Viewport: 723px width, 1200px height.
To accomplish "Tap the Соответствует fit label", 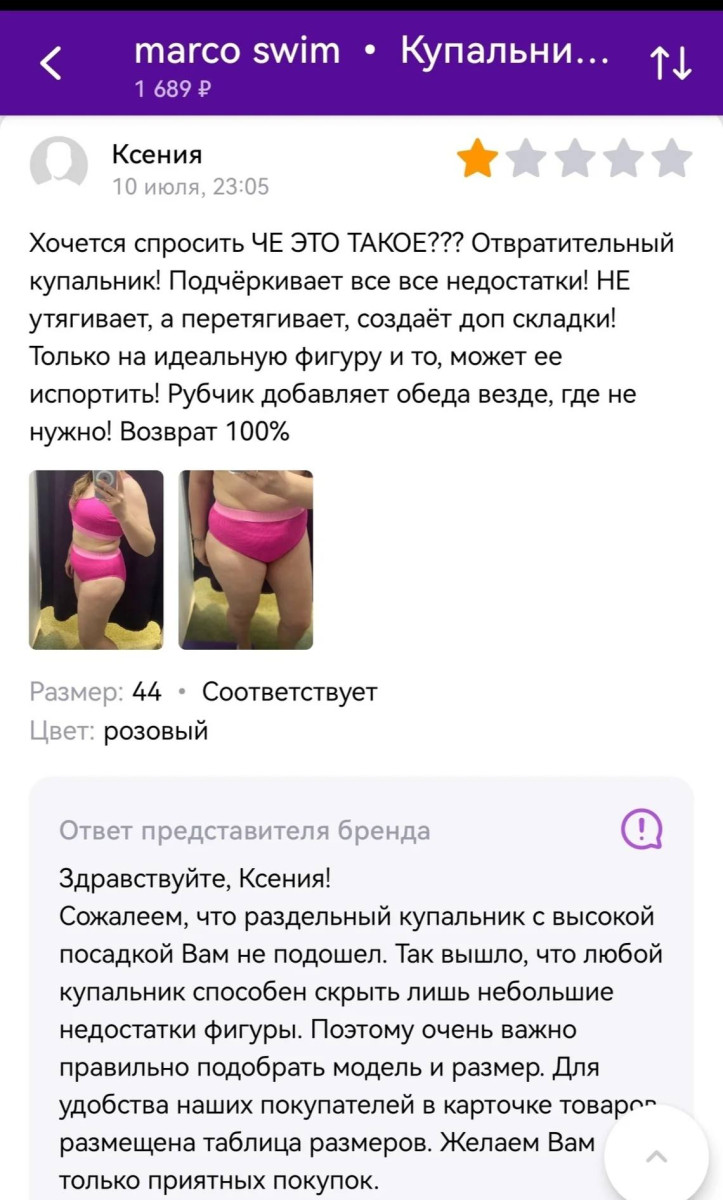I will [290, 692].
